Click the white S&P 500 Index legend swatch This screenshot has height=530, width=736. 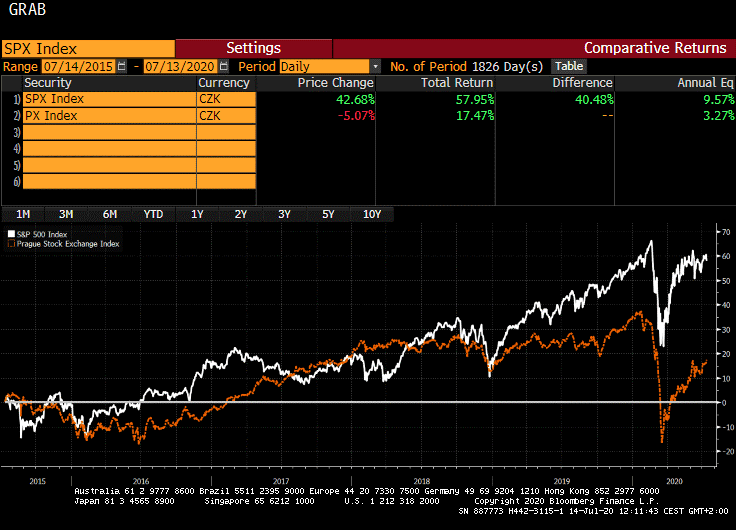[11, 234]
